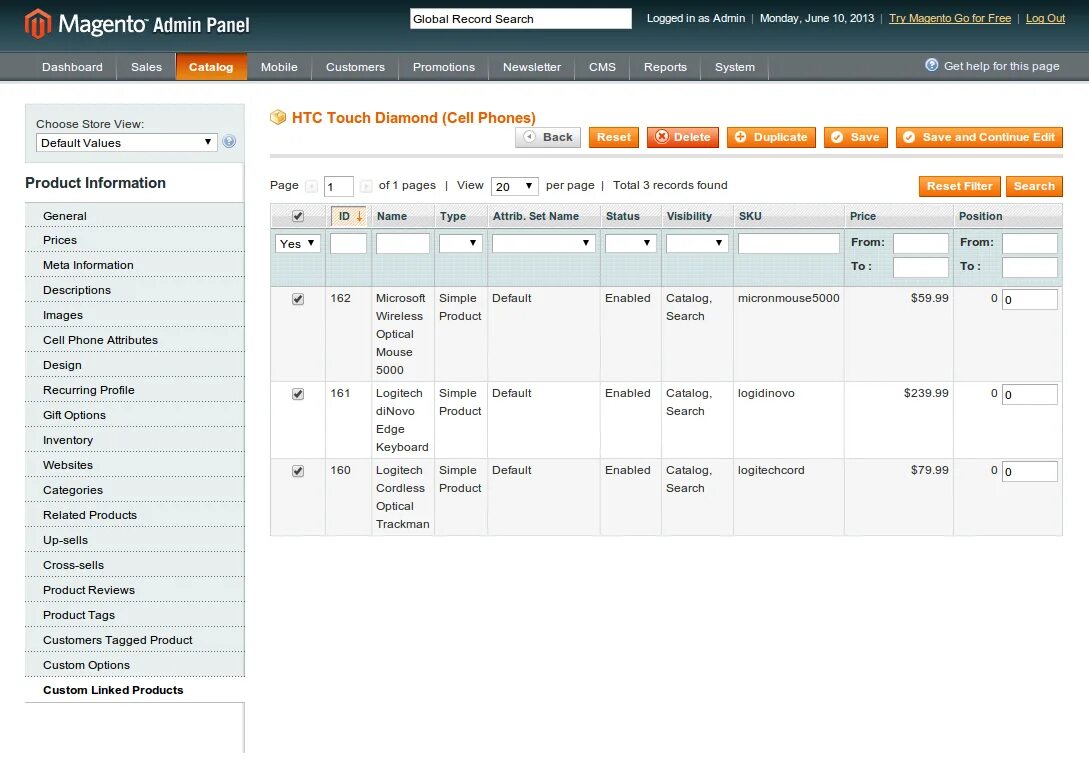Delete the HTC Touch Diamond product
Viewport: 1089px width, 759px height.
[683, 137]
